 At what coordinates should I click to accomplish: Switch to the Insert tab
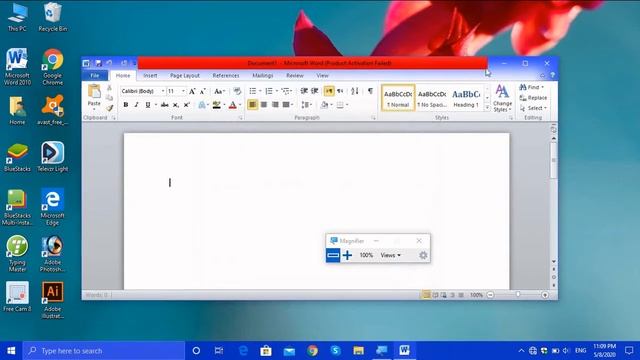point(150,76)
